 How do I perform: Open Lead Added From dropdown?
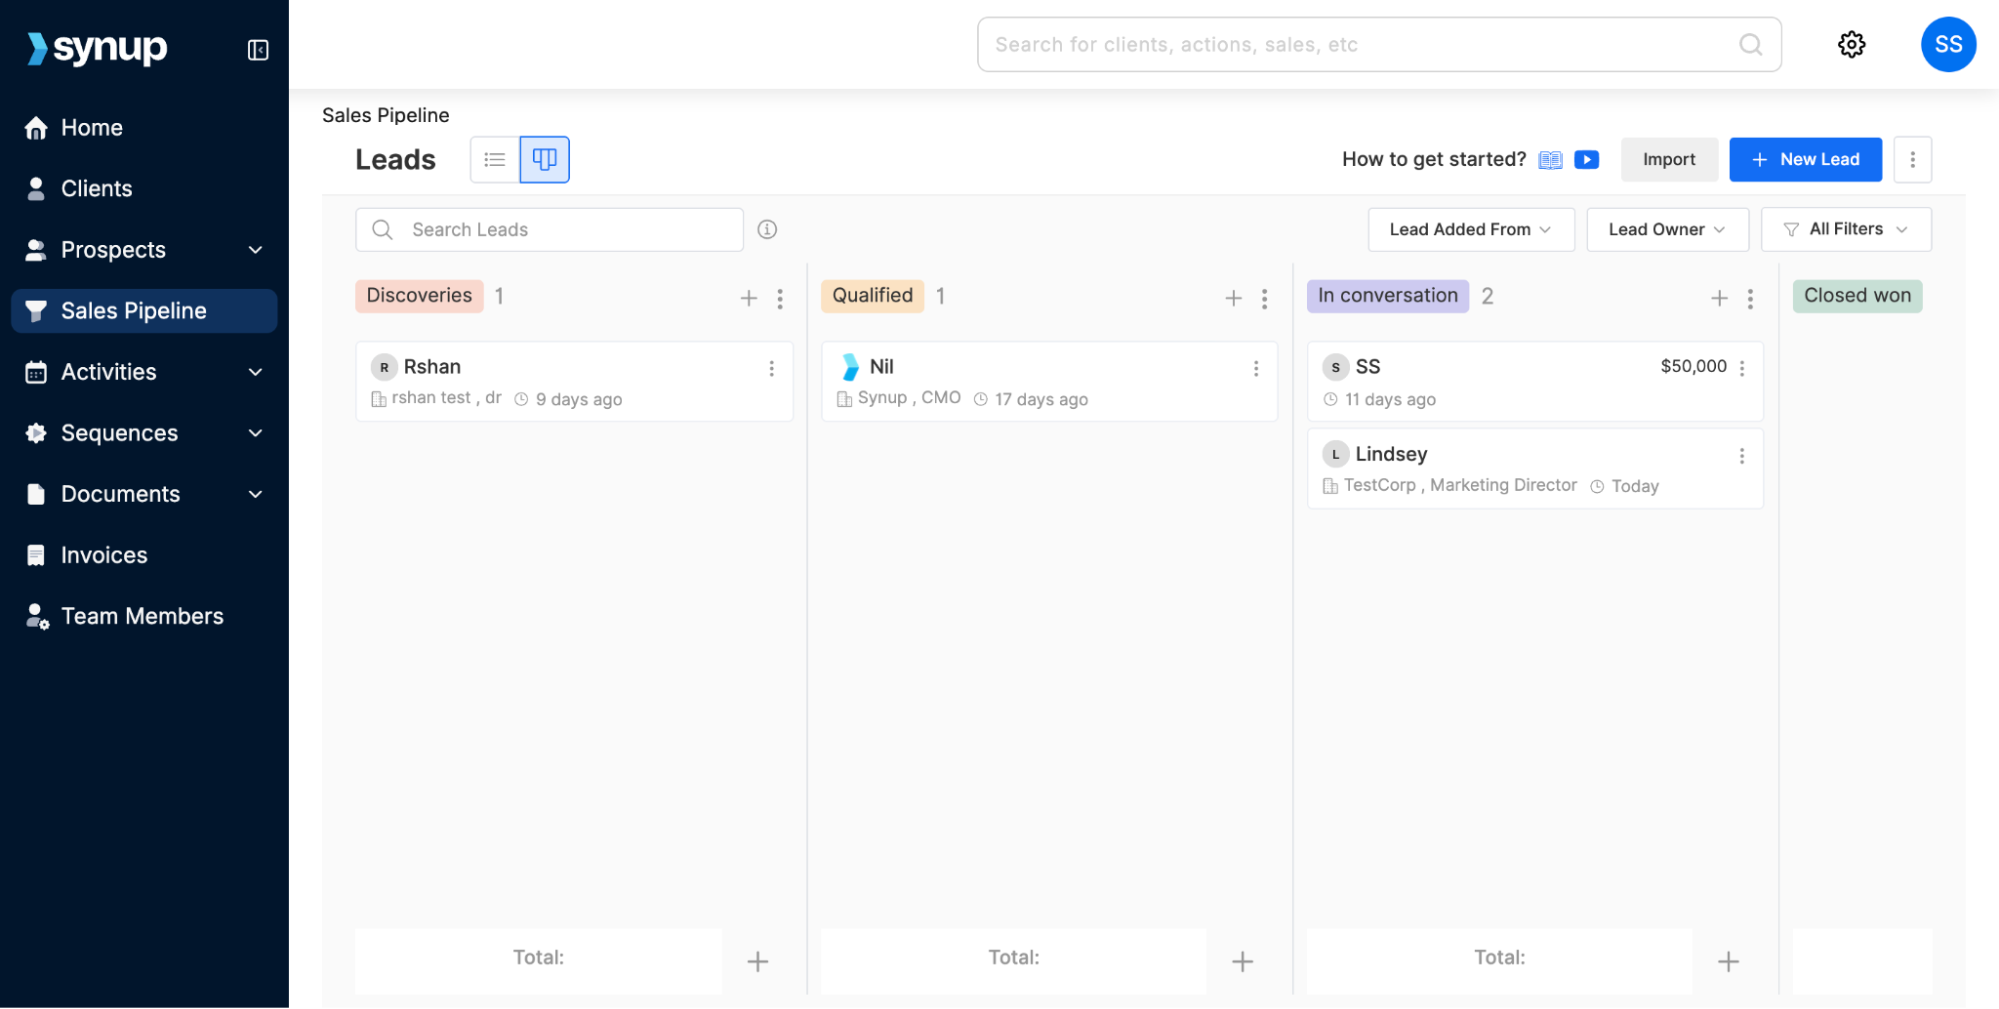point(1470,229)
